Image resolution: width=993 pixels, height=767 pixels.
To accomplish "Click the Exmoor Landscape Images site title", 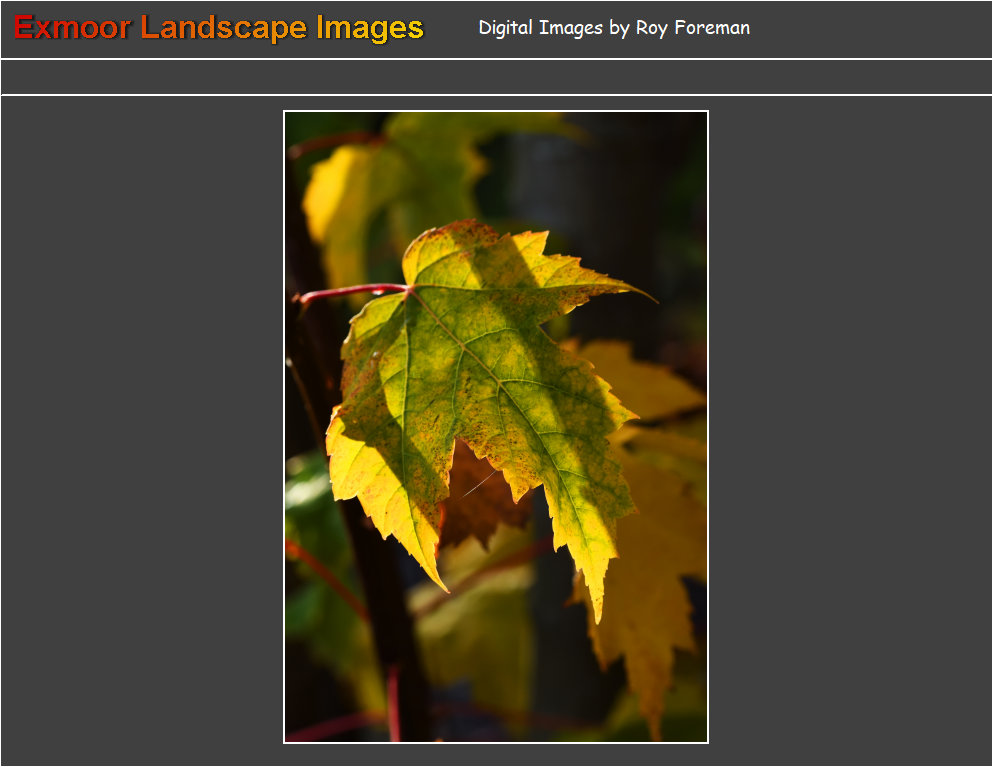I will [218, 28].
